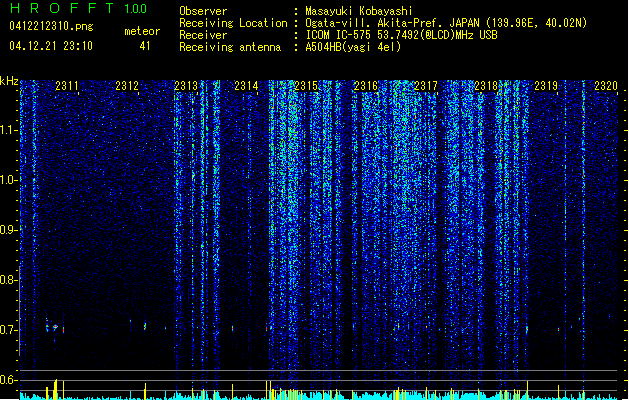This screenshot has width=629, height=400.
Task: Click the Observer field label
Action: point(203,11)
